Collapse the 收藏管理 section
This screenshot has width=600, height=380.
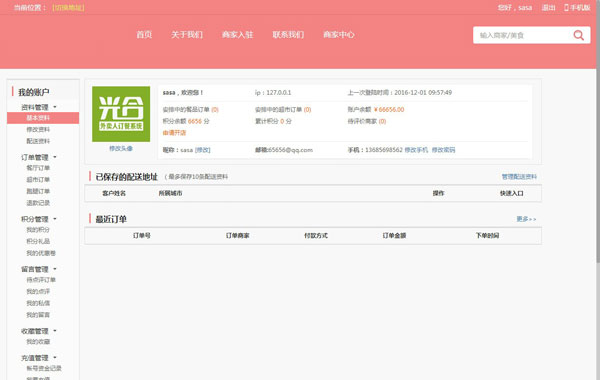[39, 331]
